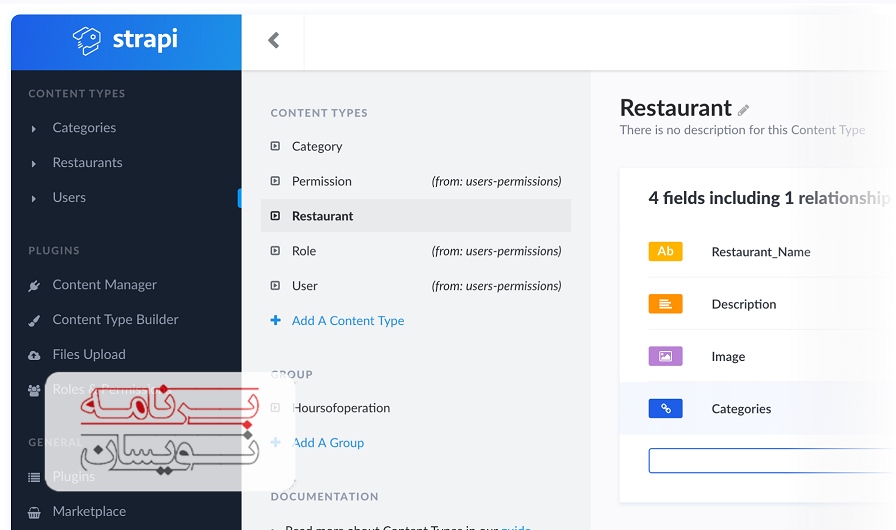
Task: Click the Category row square icon
Action: click(275, 146)
